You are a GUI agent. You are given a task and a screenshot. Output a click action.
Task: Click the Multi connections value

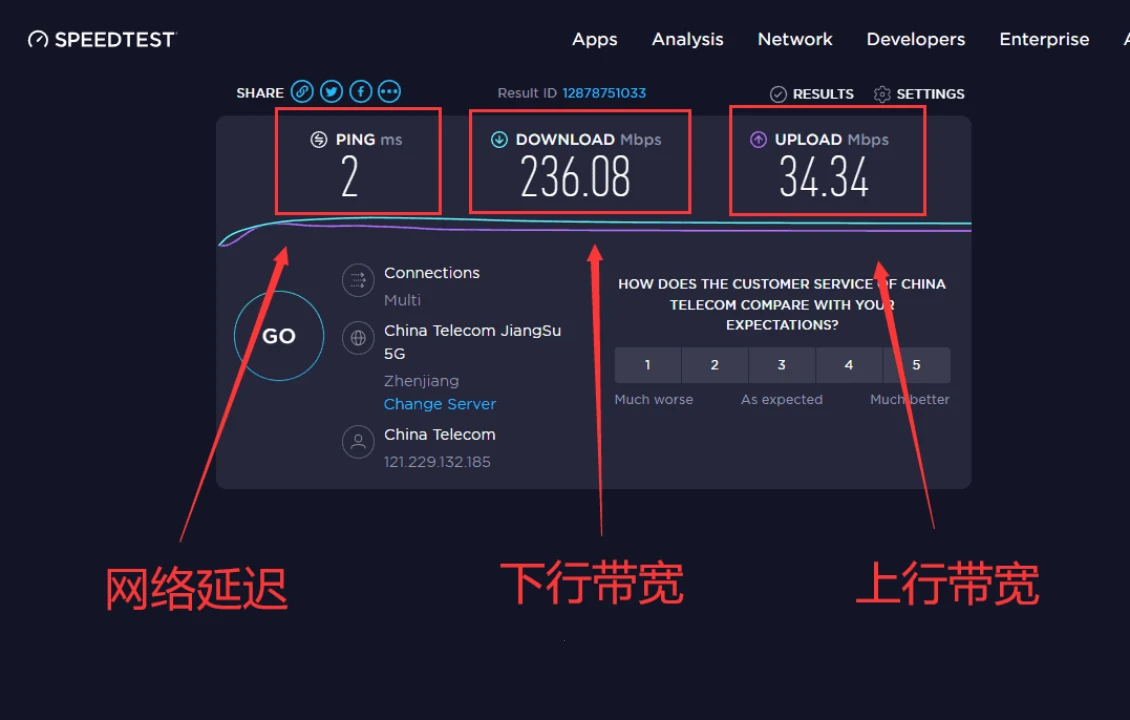pos(402,301)
